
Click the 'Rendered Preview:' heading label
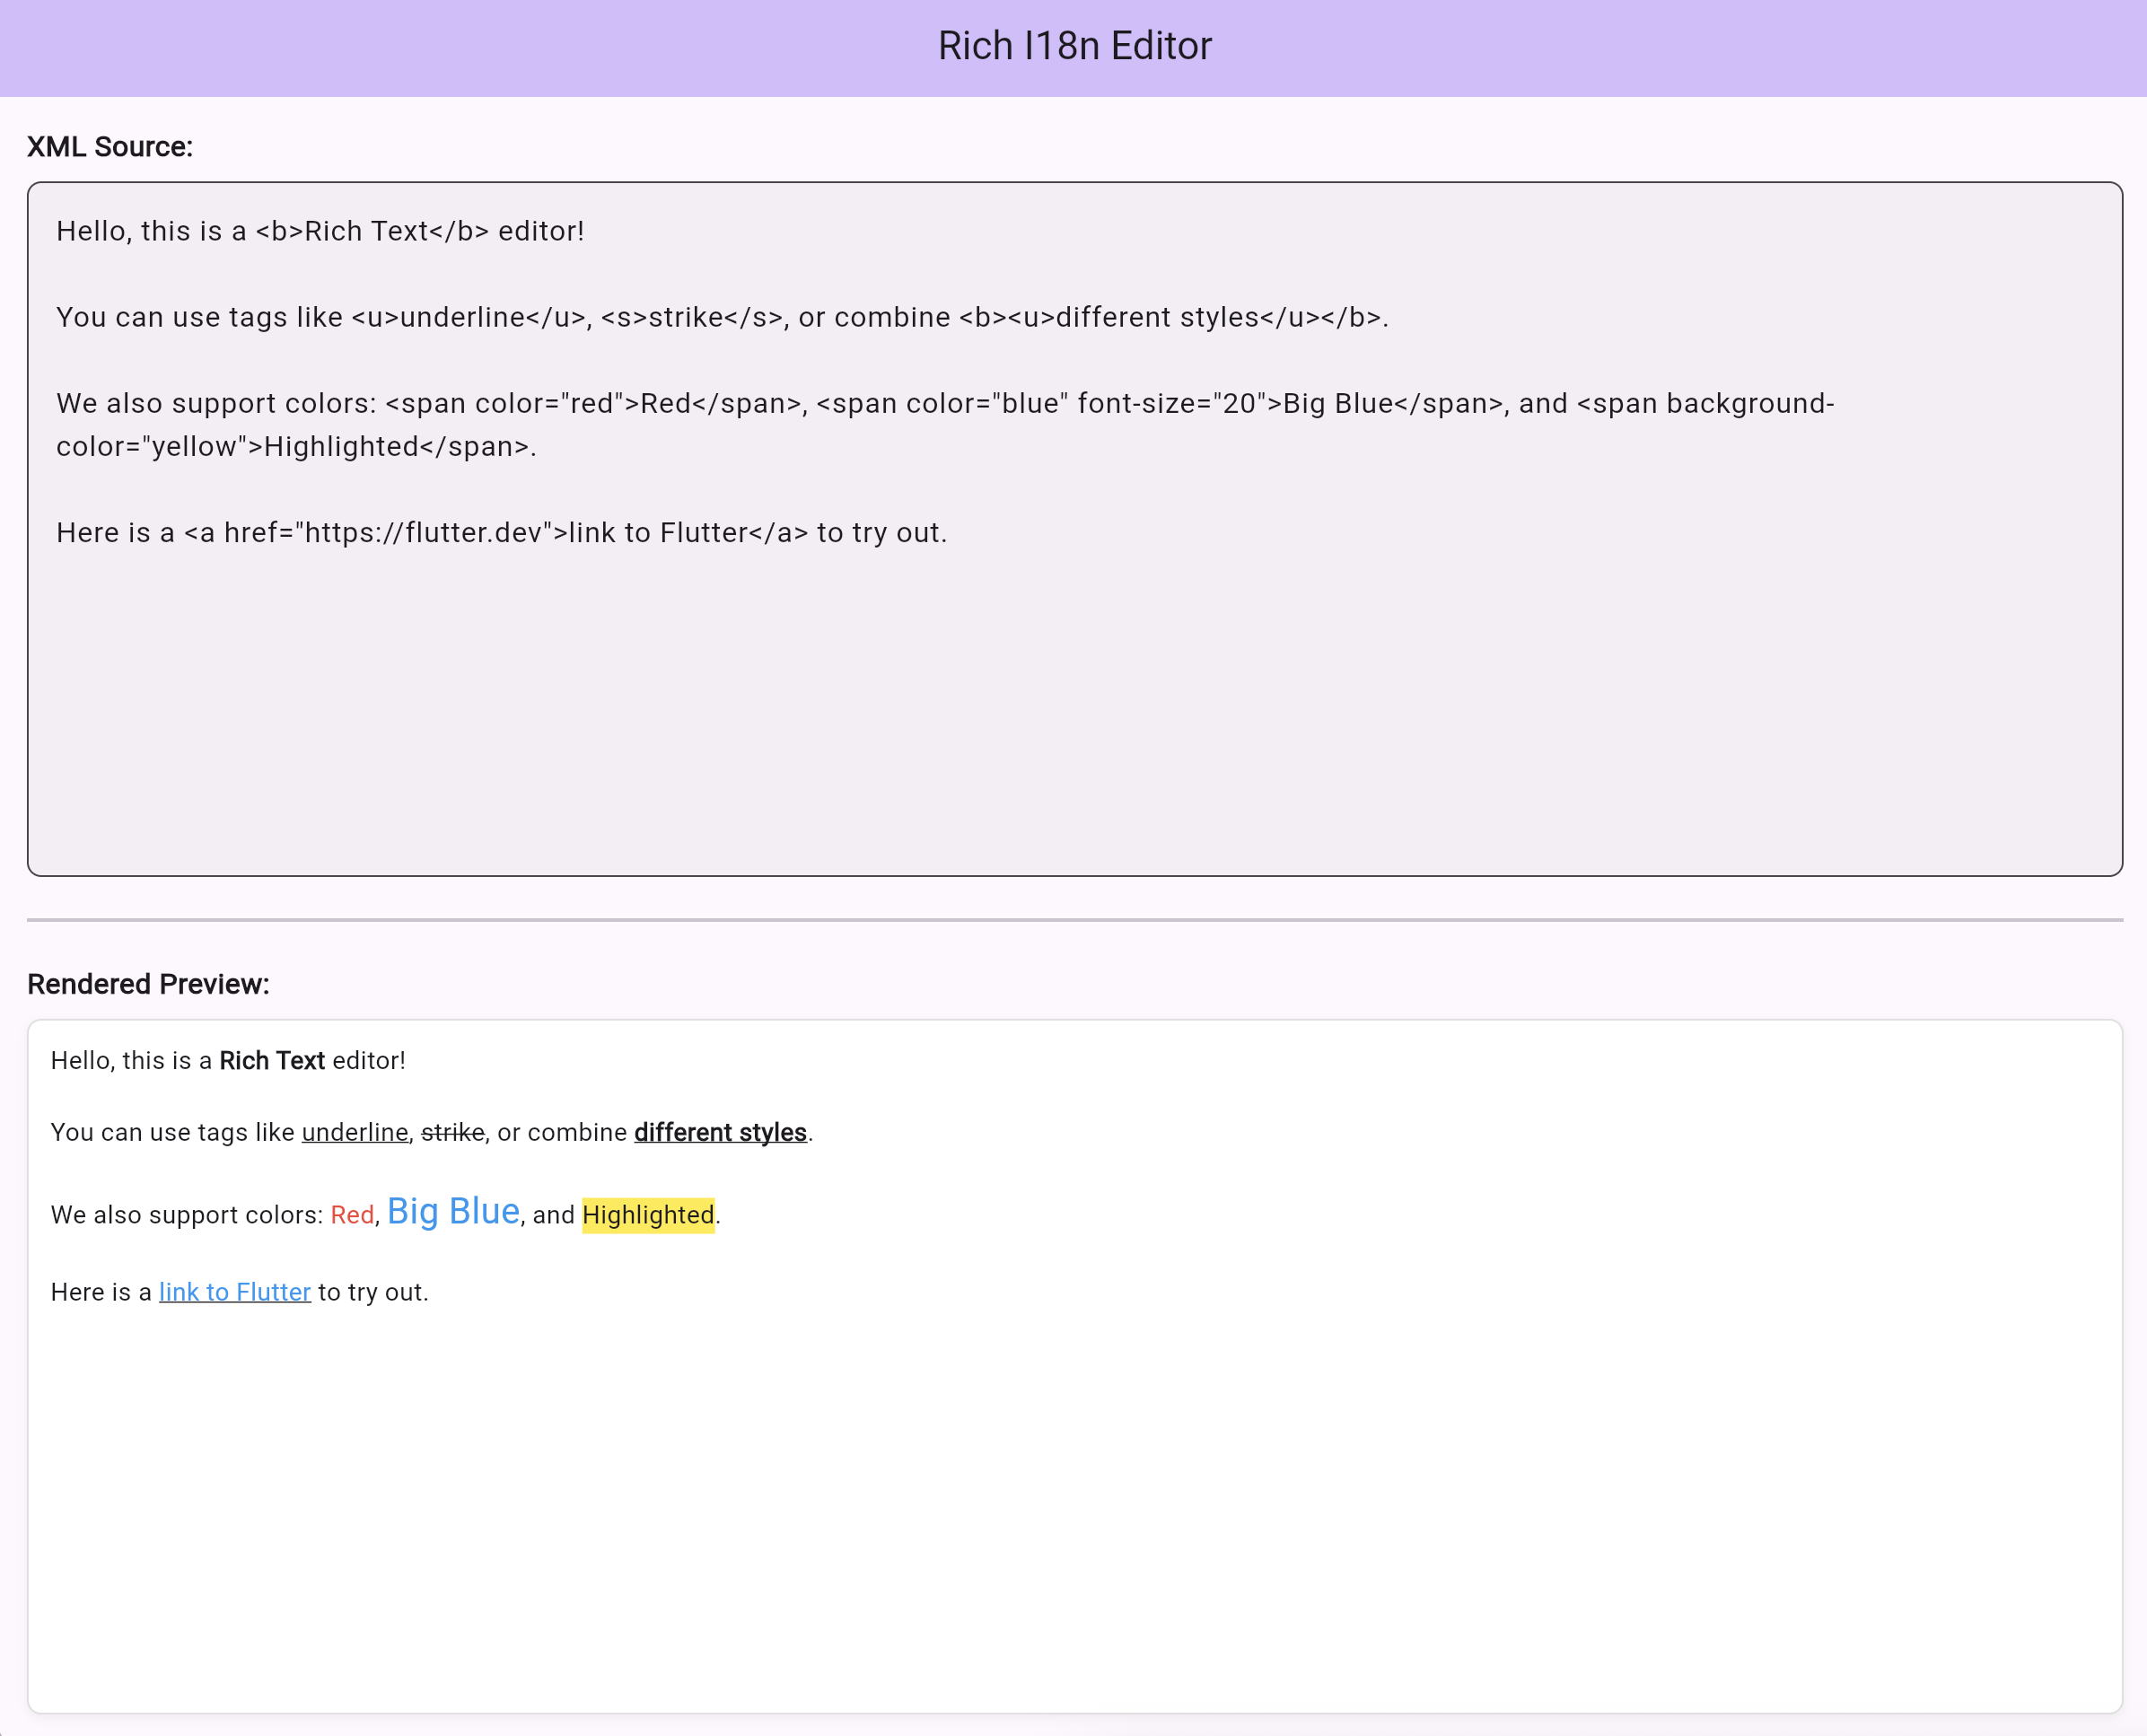coord(148,984)
